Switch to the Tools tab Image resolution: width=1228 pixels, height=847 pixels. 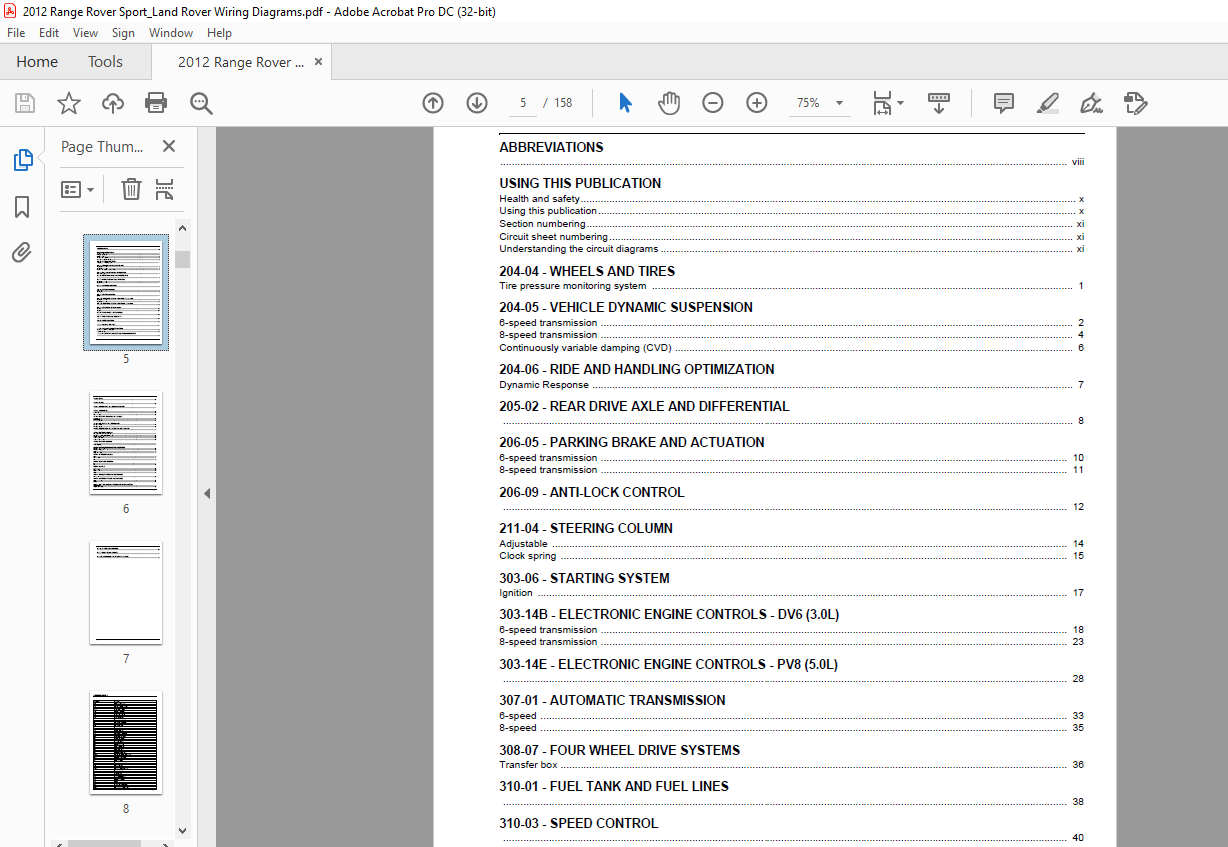(x=105, y=61)
